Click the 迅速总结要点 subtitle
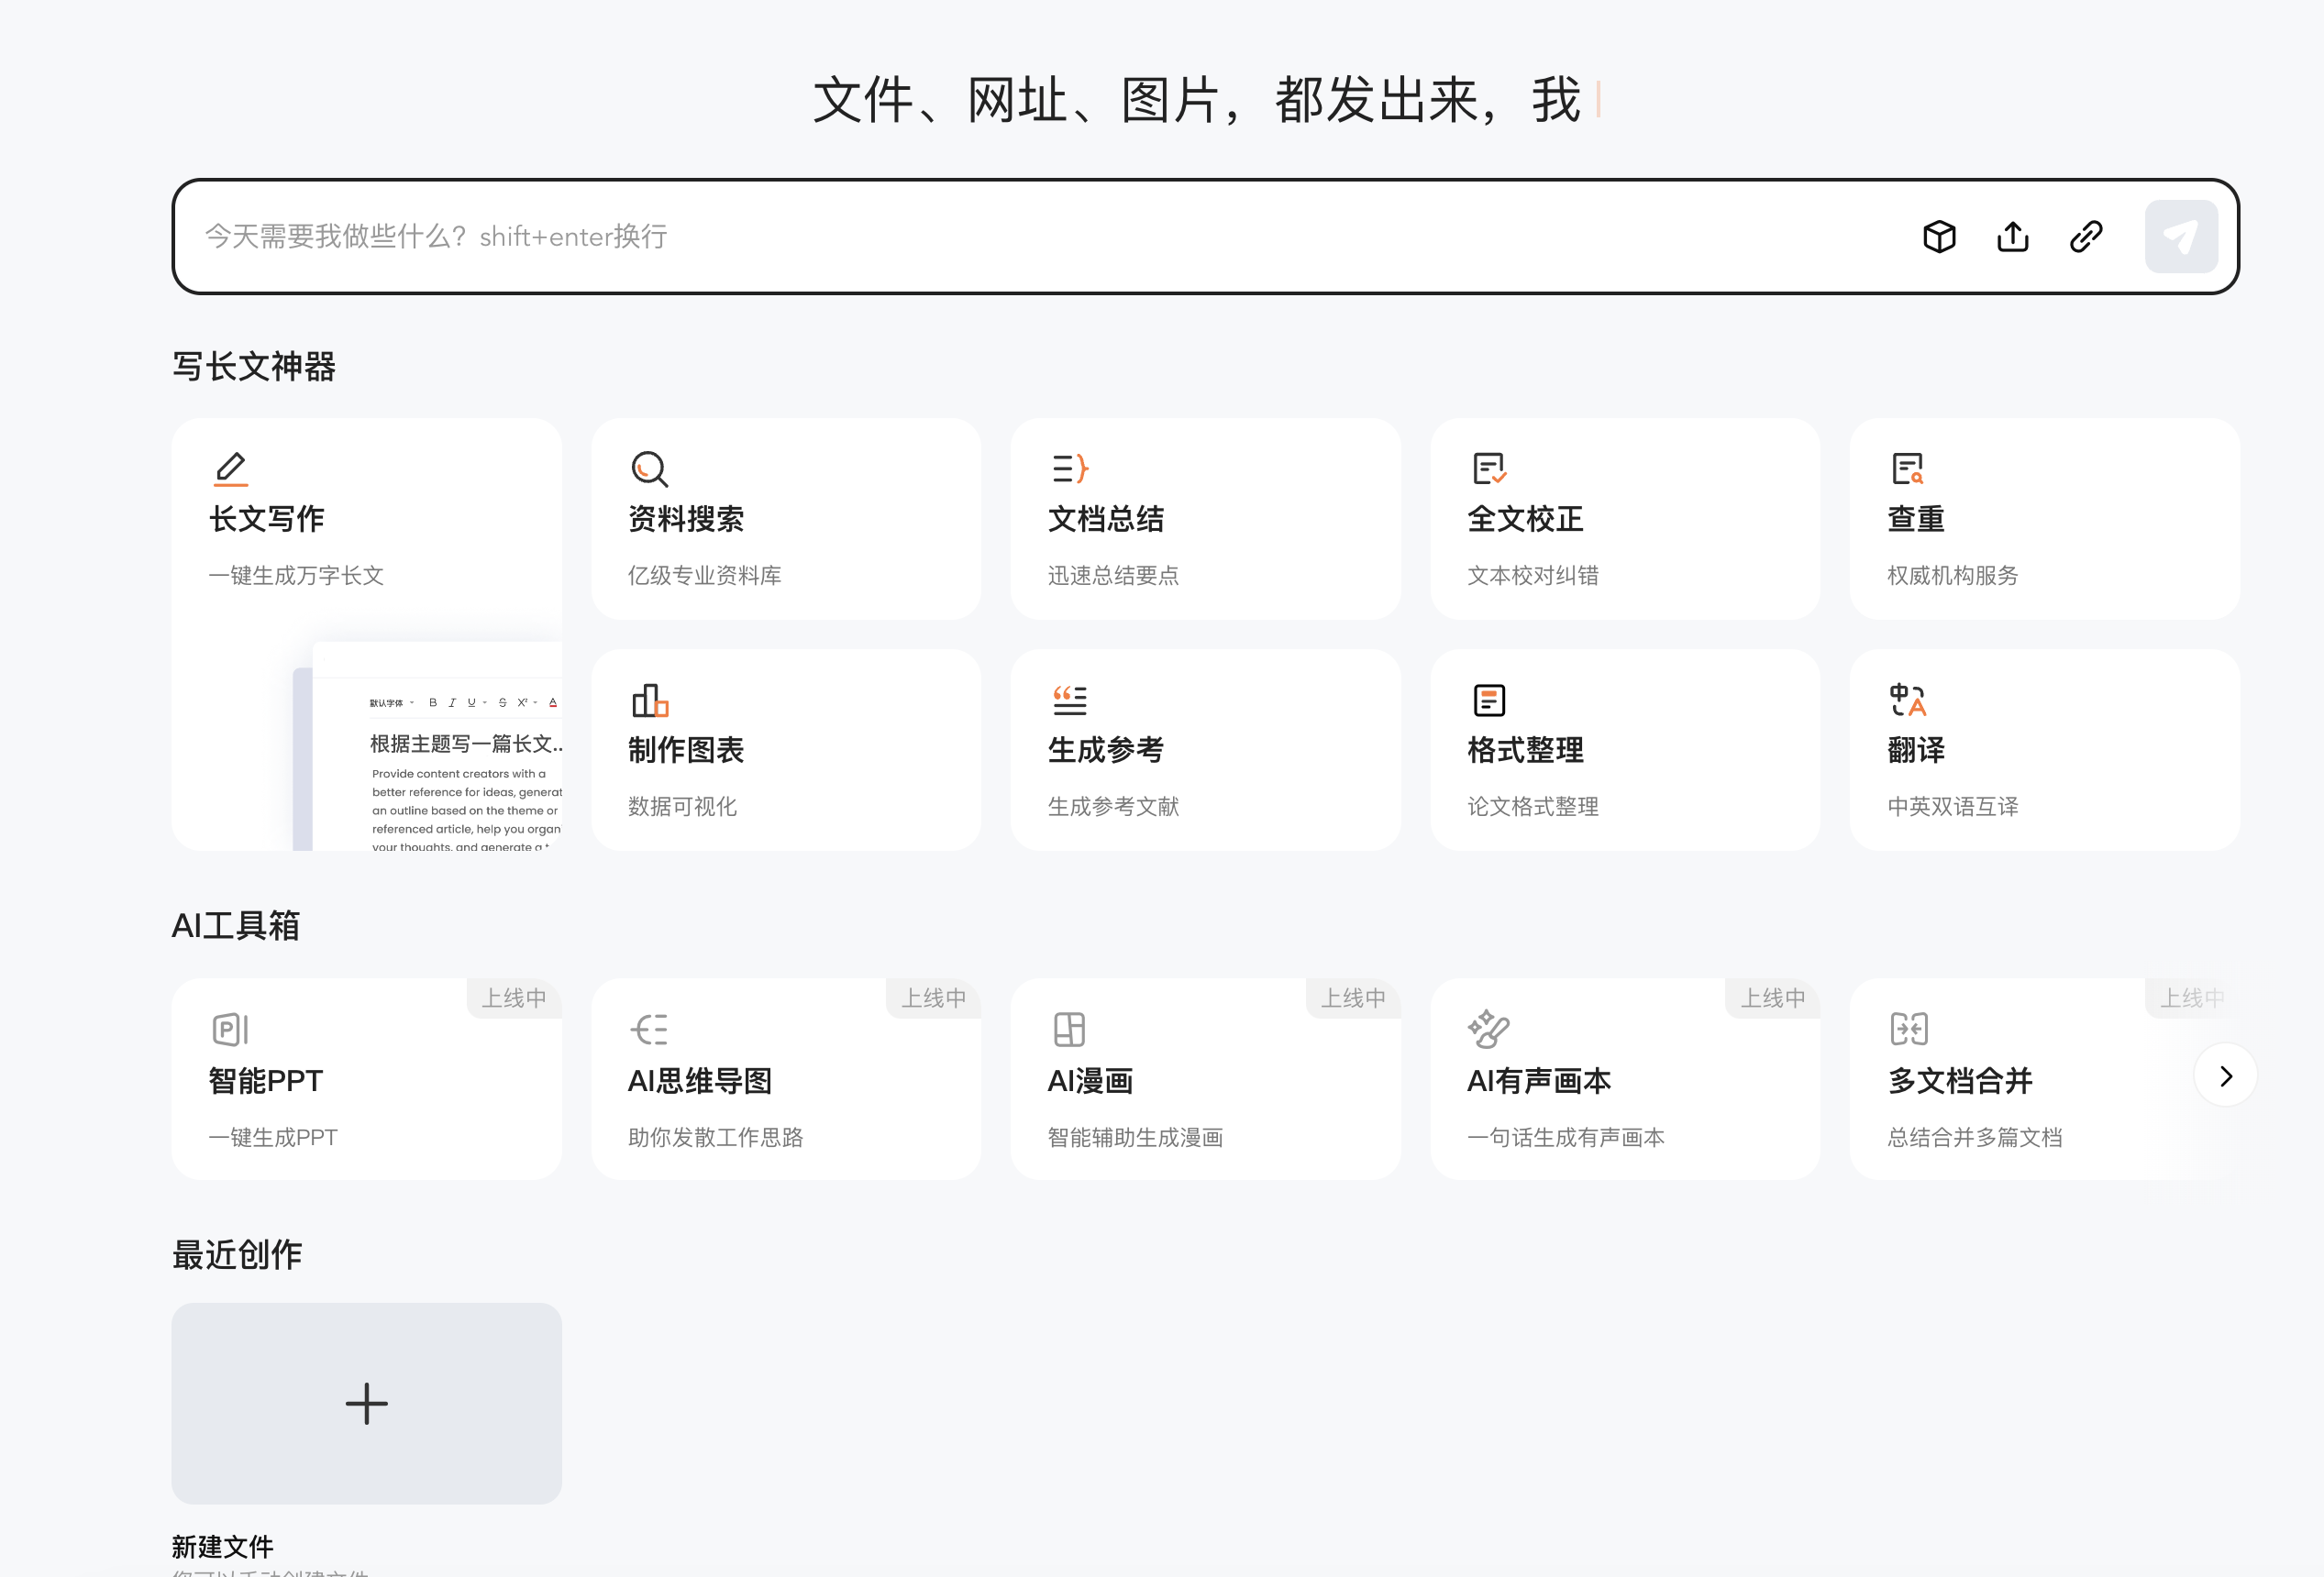The image size is (2324, 1577). pos(1113,575)
